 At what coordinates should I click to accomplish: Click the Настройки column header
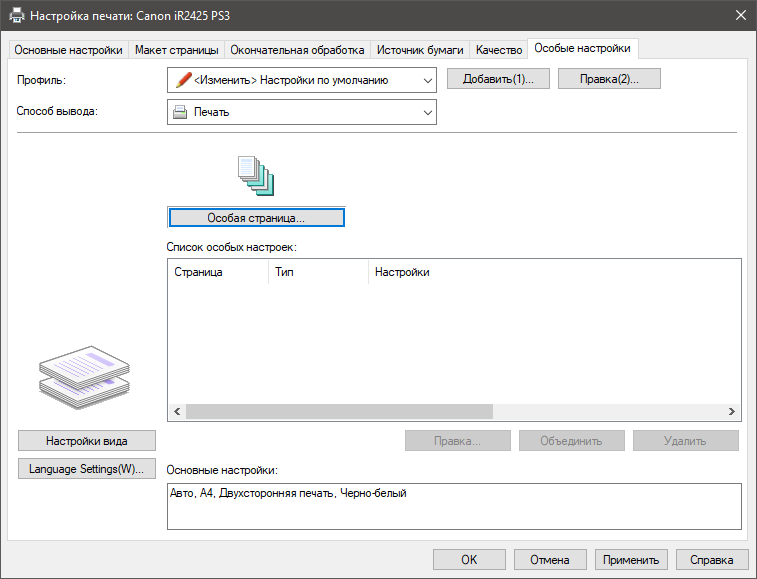pyautogui.click(x=554, y=272)
